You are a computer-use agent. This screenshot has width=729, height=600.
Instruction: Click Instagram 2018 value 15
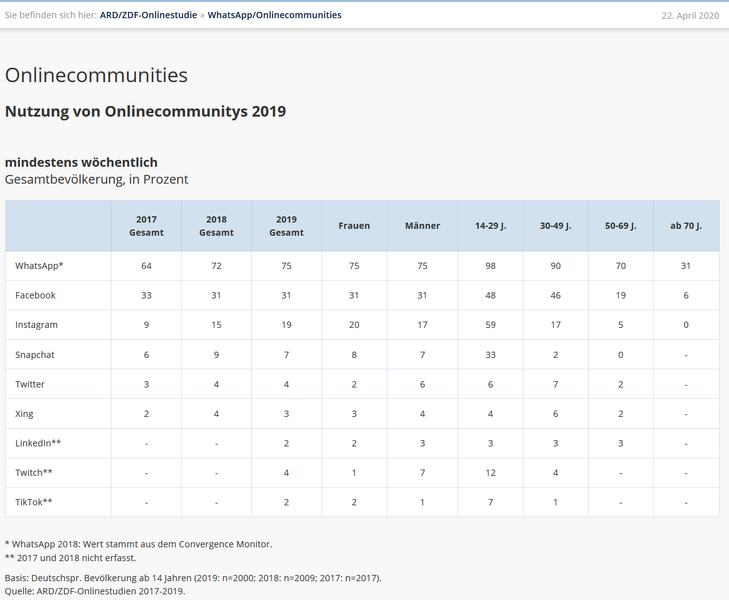pyautogui.click(x=216, y=325)
